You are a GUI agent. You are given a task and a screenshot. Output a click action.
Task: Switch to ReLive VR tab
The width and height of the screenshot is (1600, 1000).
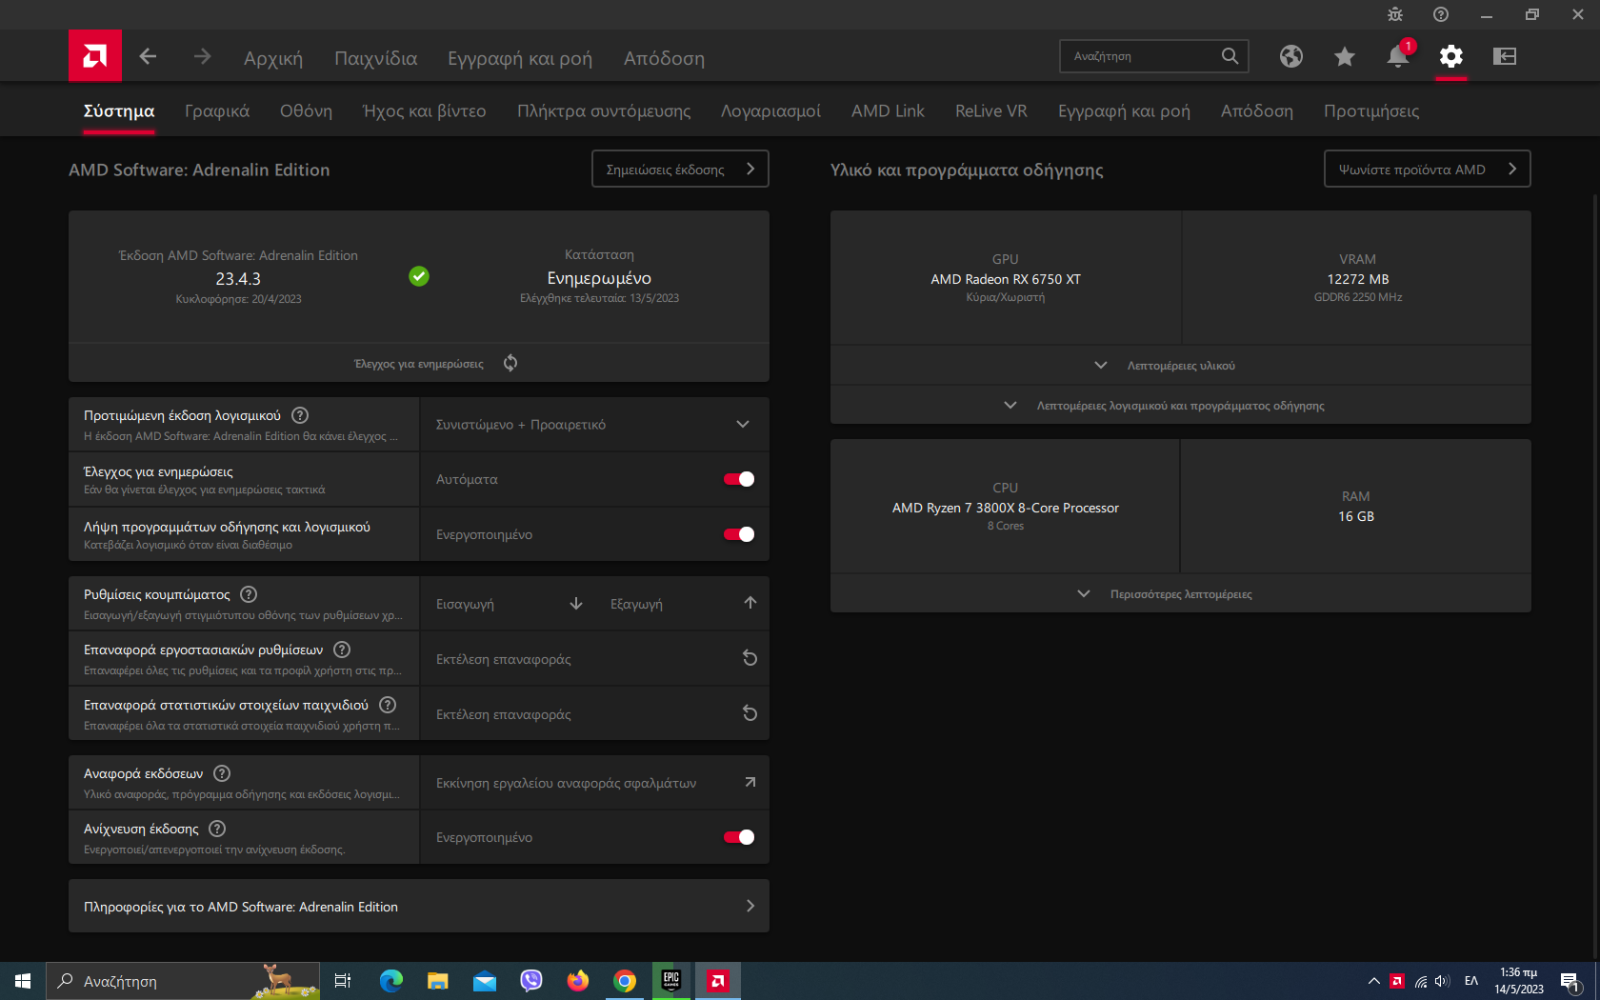[991, 111]
